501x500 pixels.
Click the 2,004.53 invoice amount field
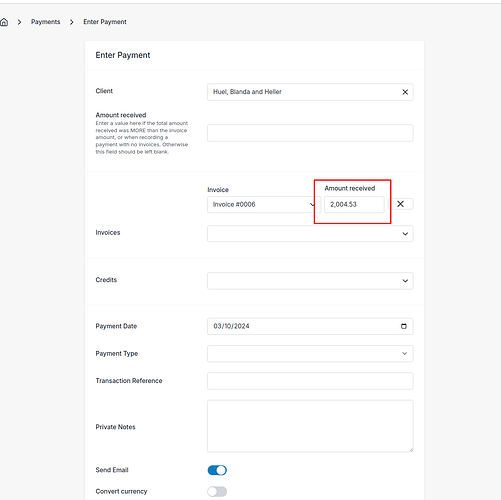pyautogui.click(x=354, y=204)
